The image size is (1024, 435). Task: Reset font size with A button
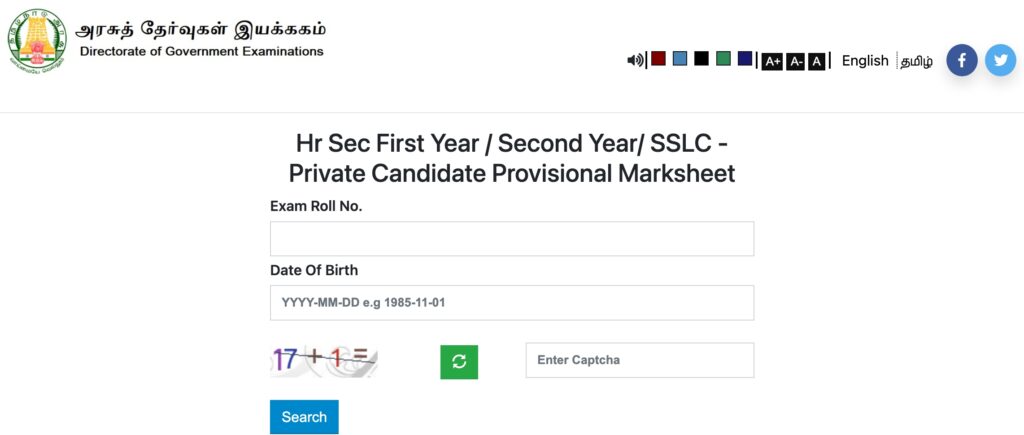[816, 61]
